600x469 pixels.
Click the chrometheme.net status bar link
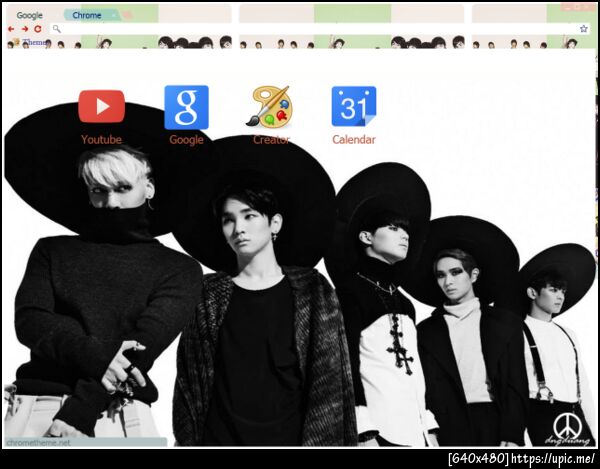pos(38,443)
